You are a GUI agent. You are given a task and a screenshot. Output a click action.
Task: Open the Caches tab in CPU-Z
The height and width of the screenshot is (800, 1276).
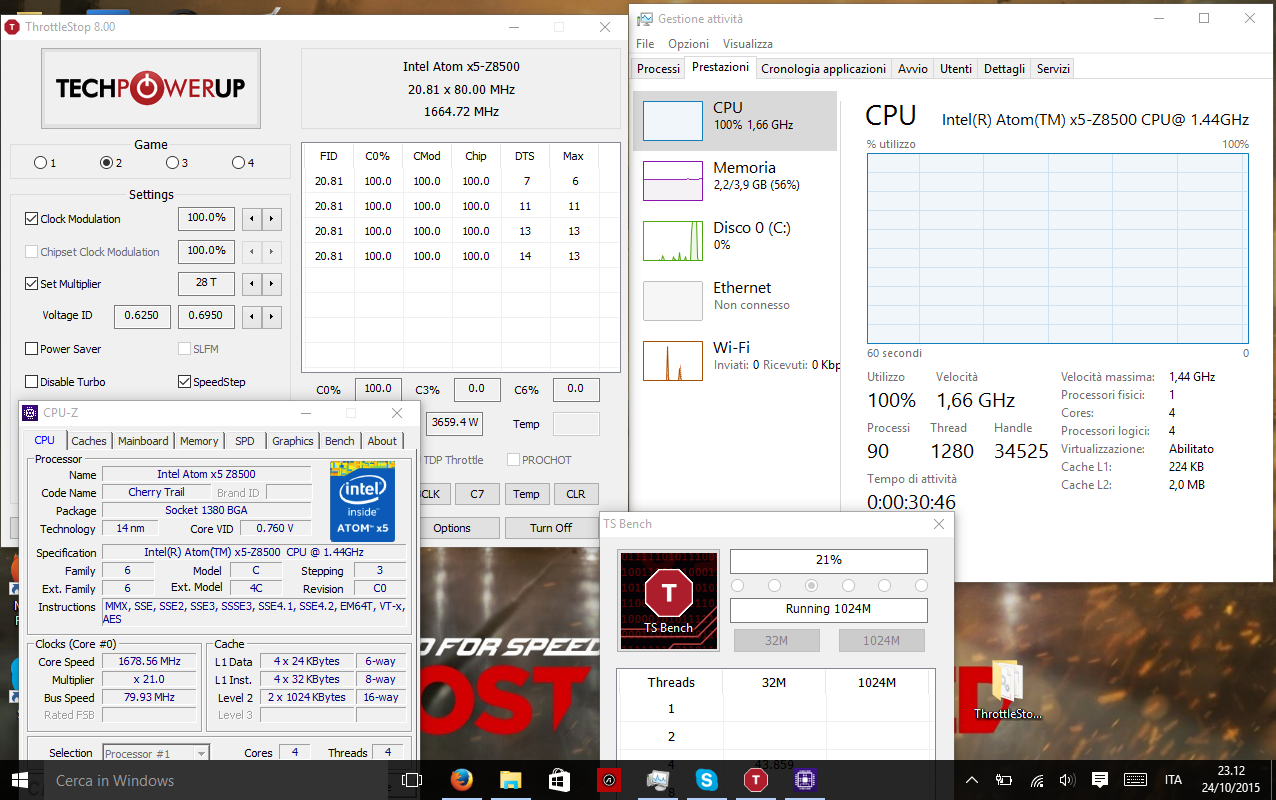coord(89,441)
